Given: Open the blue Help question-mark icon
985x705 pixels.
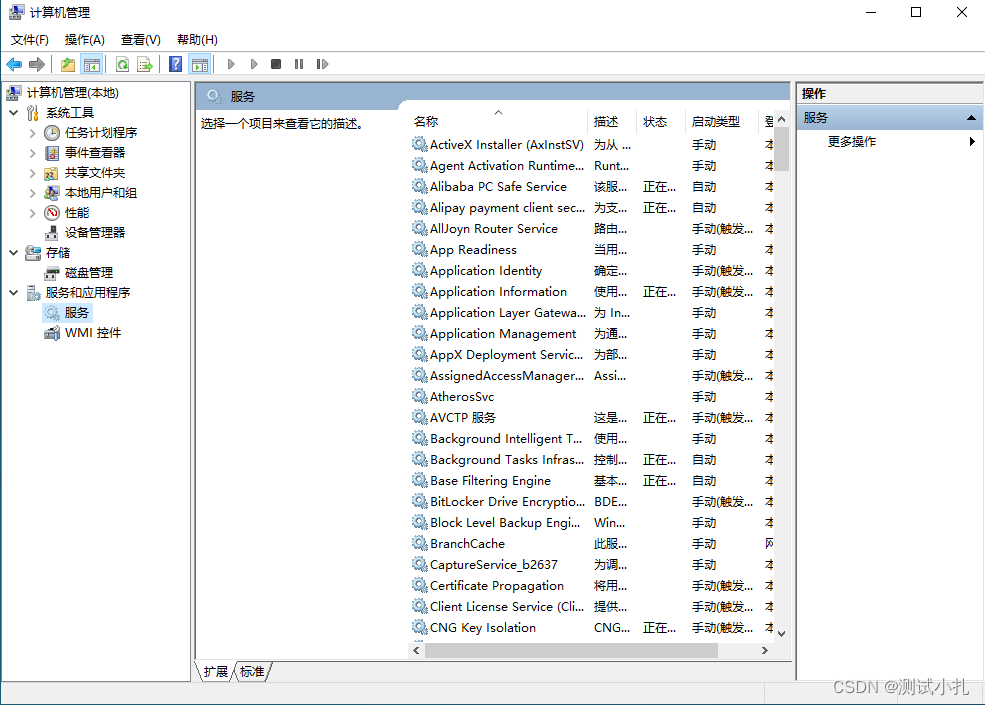Looking at the screenshot, I should click(176, 64).
